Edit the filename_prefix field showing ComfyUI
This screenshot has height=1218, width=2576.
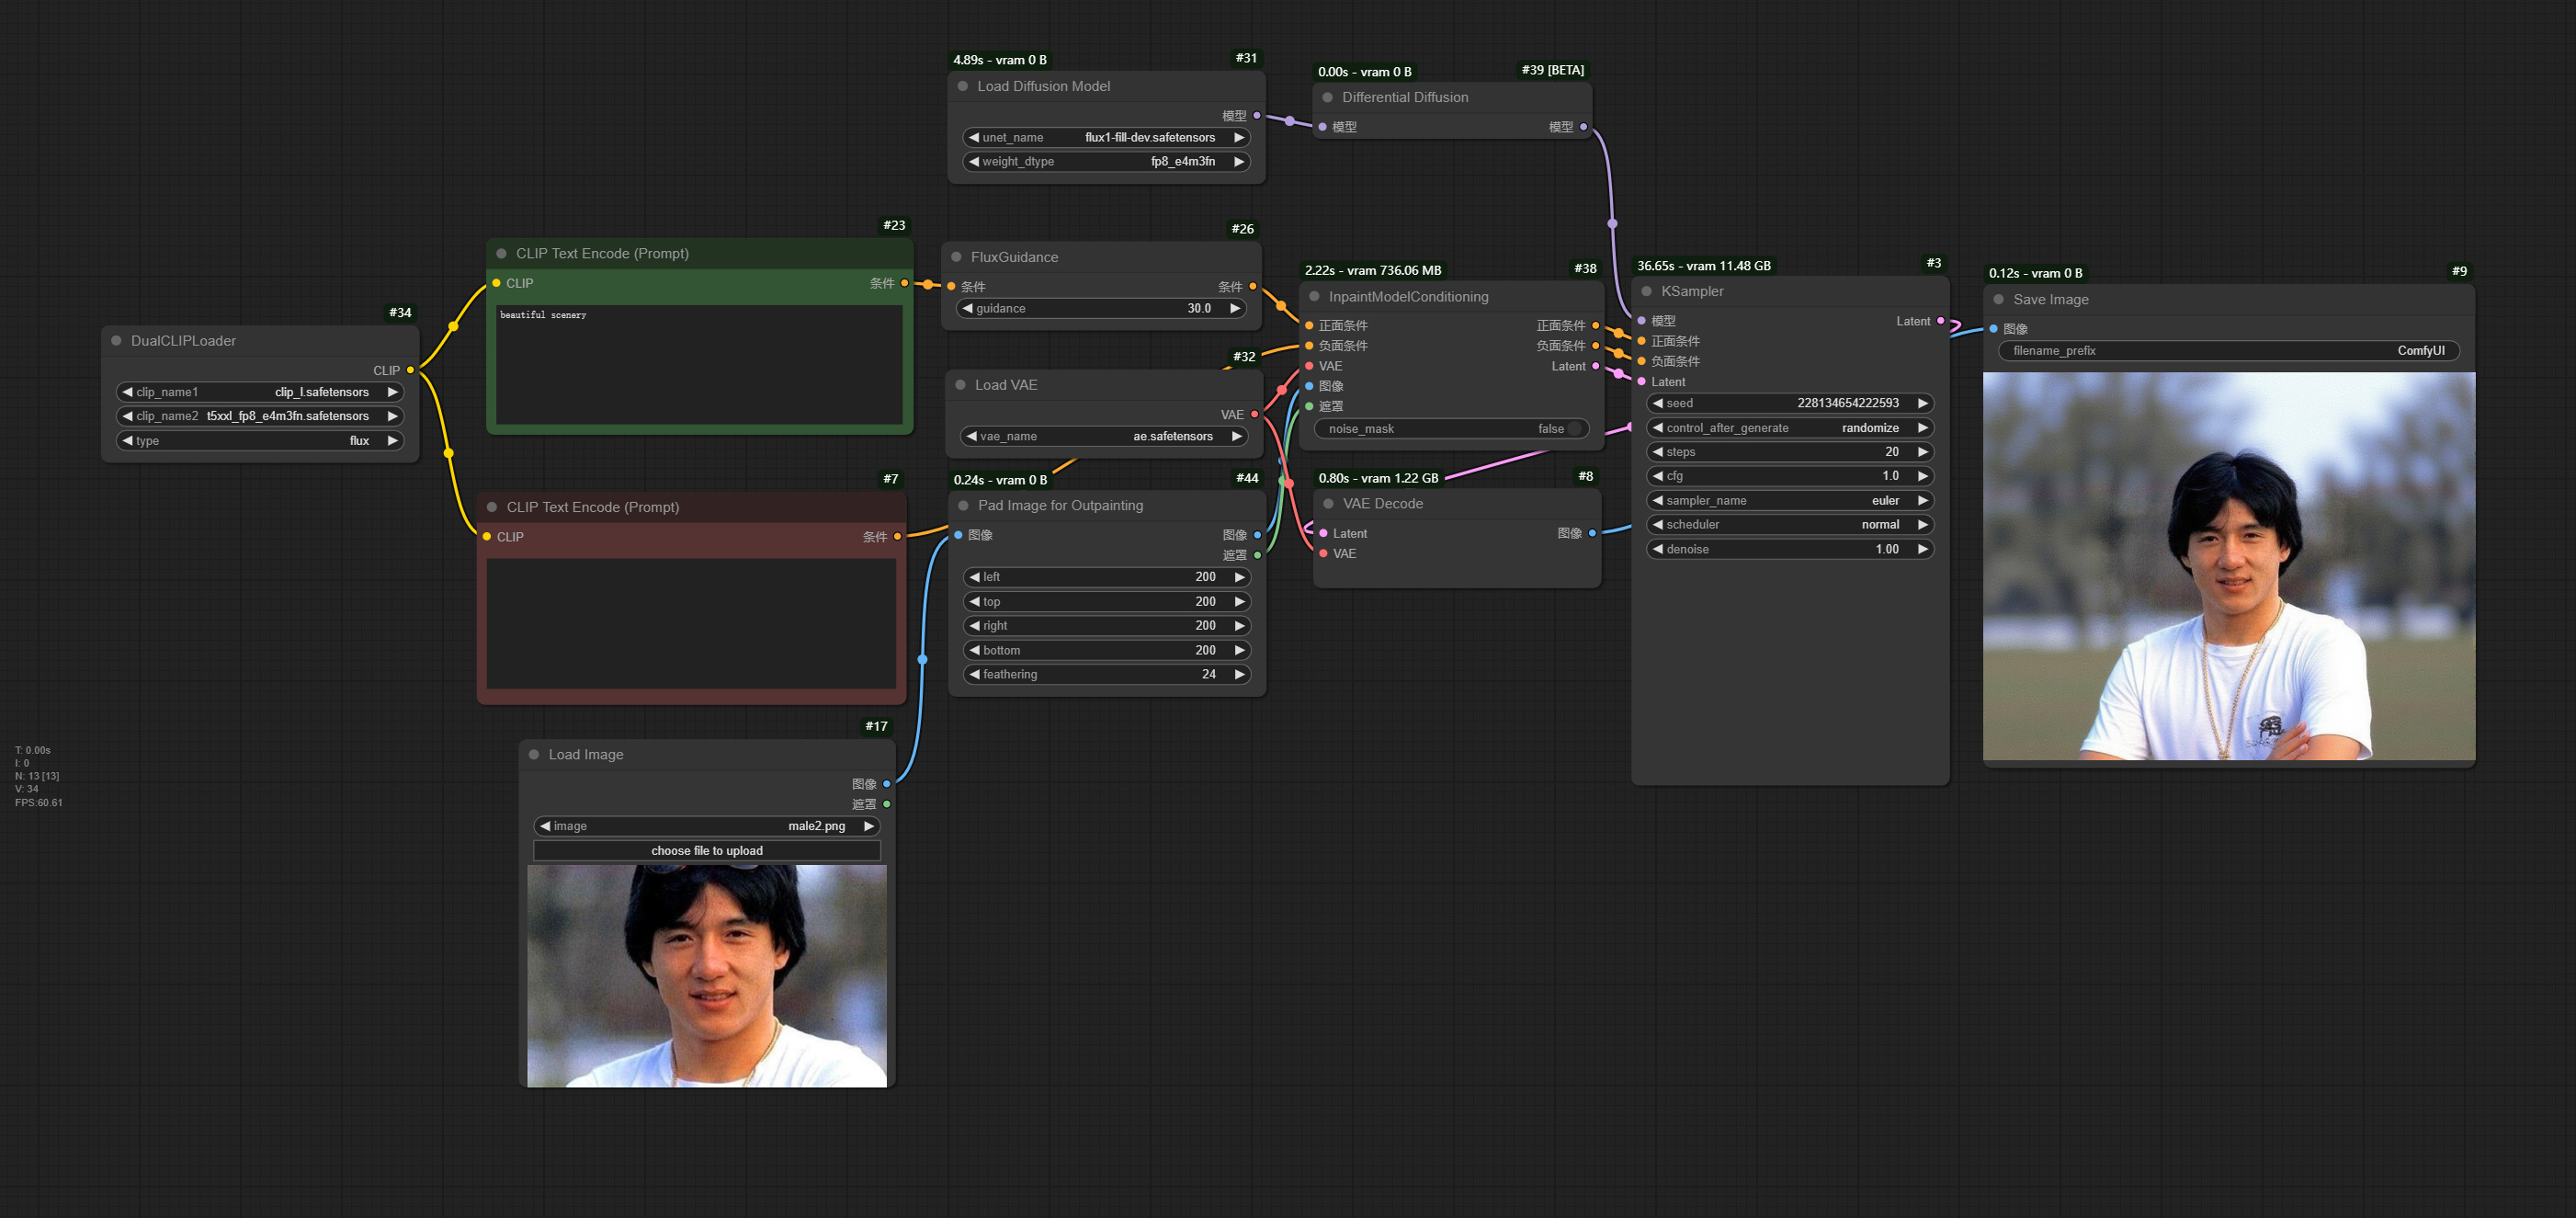click(2230, 351)
